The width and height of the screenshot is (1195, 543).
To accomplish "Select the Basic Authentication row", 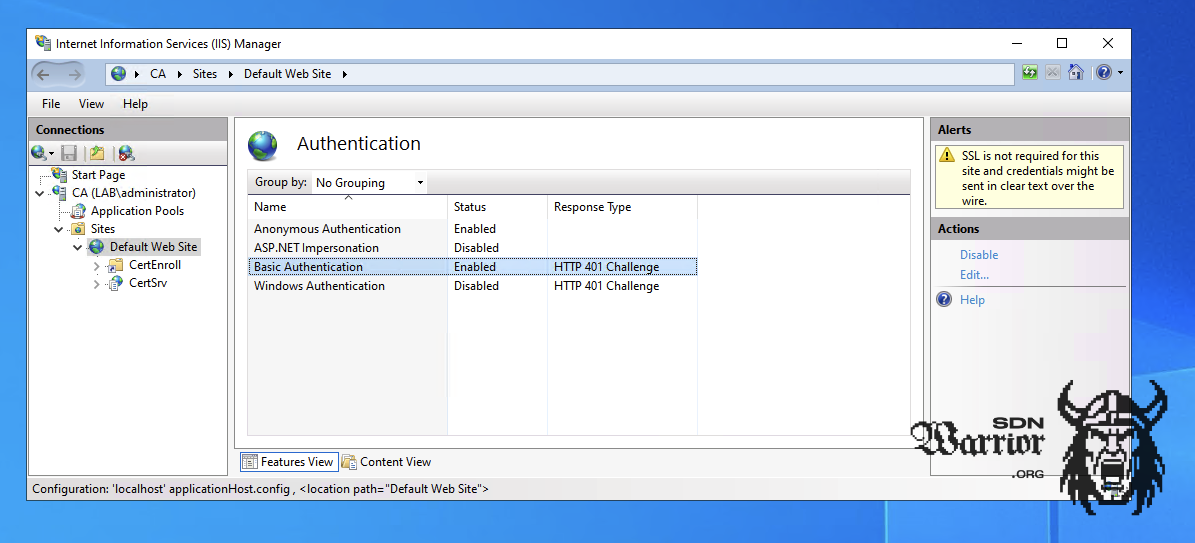I will click(x=473, y=267).
